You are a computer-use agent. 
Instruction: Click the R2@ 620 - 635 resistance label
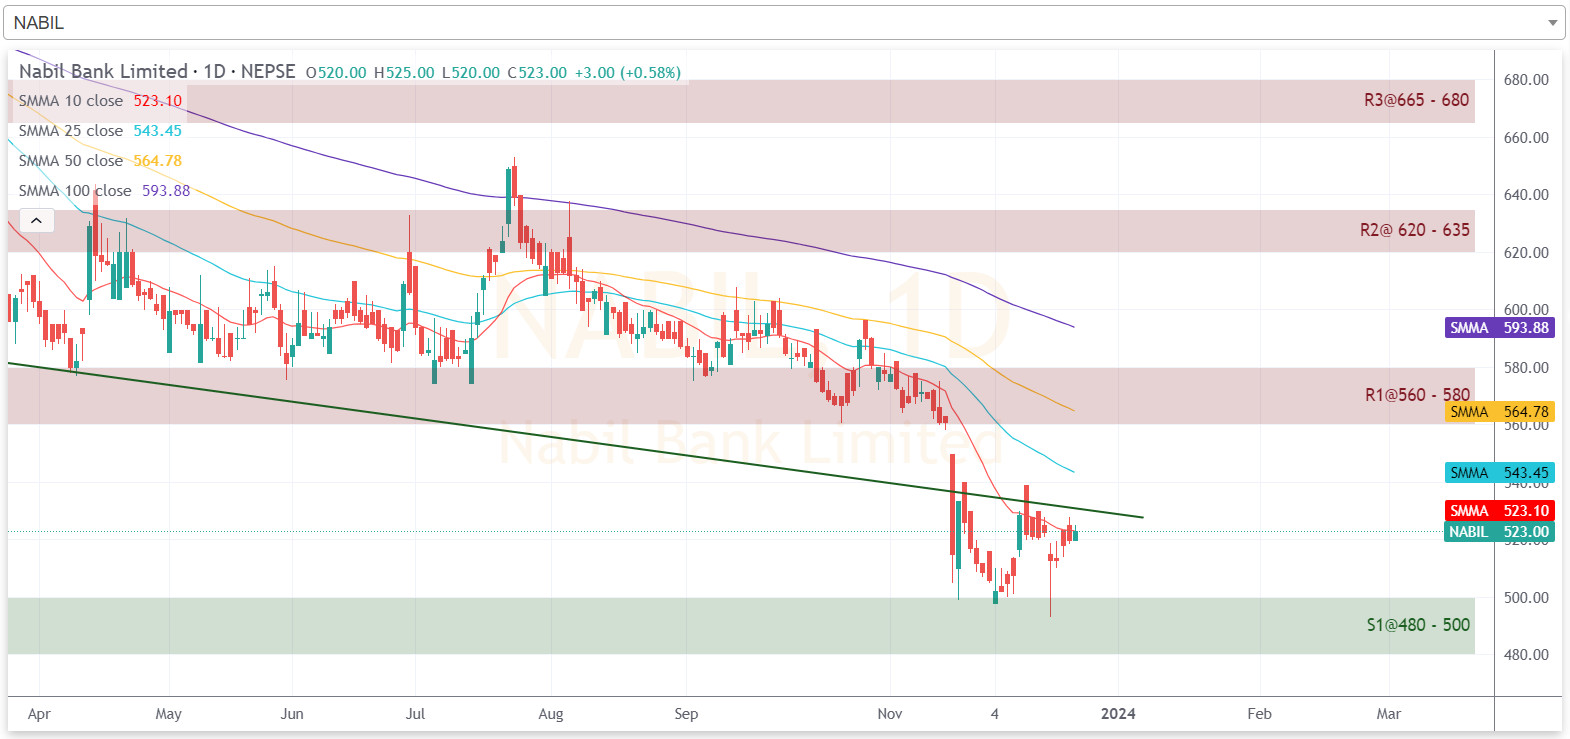coord(1415,230)
